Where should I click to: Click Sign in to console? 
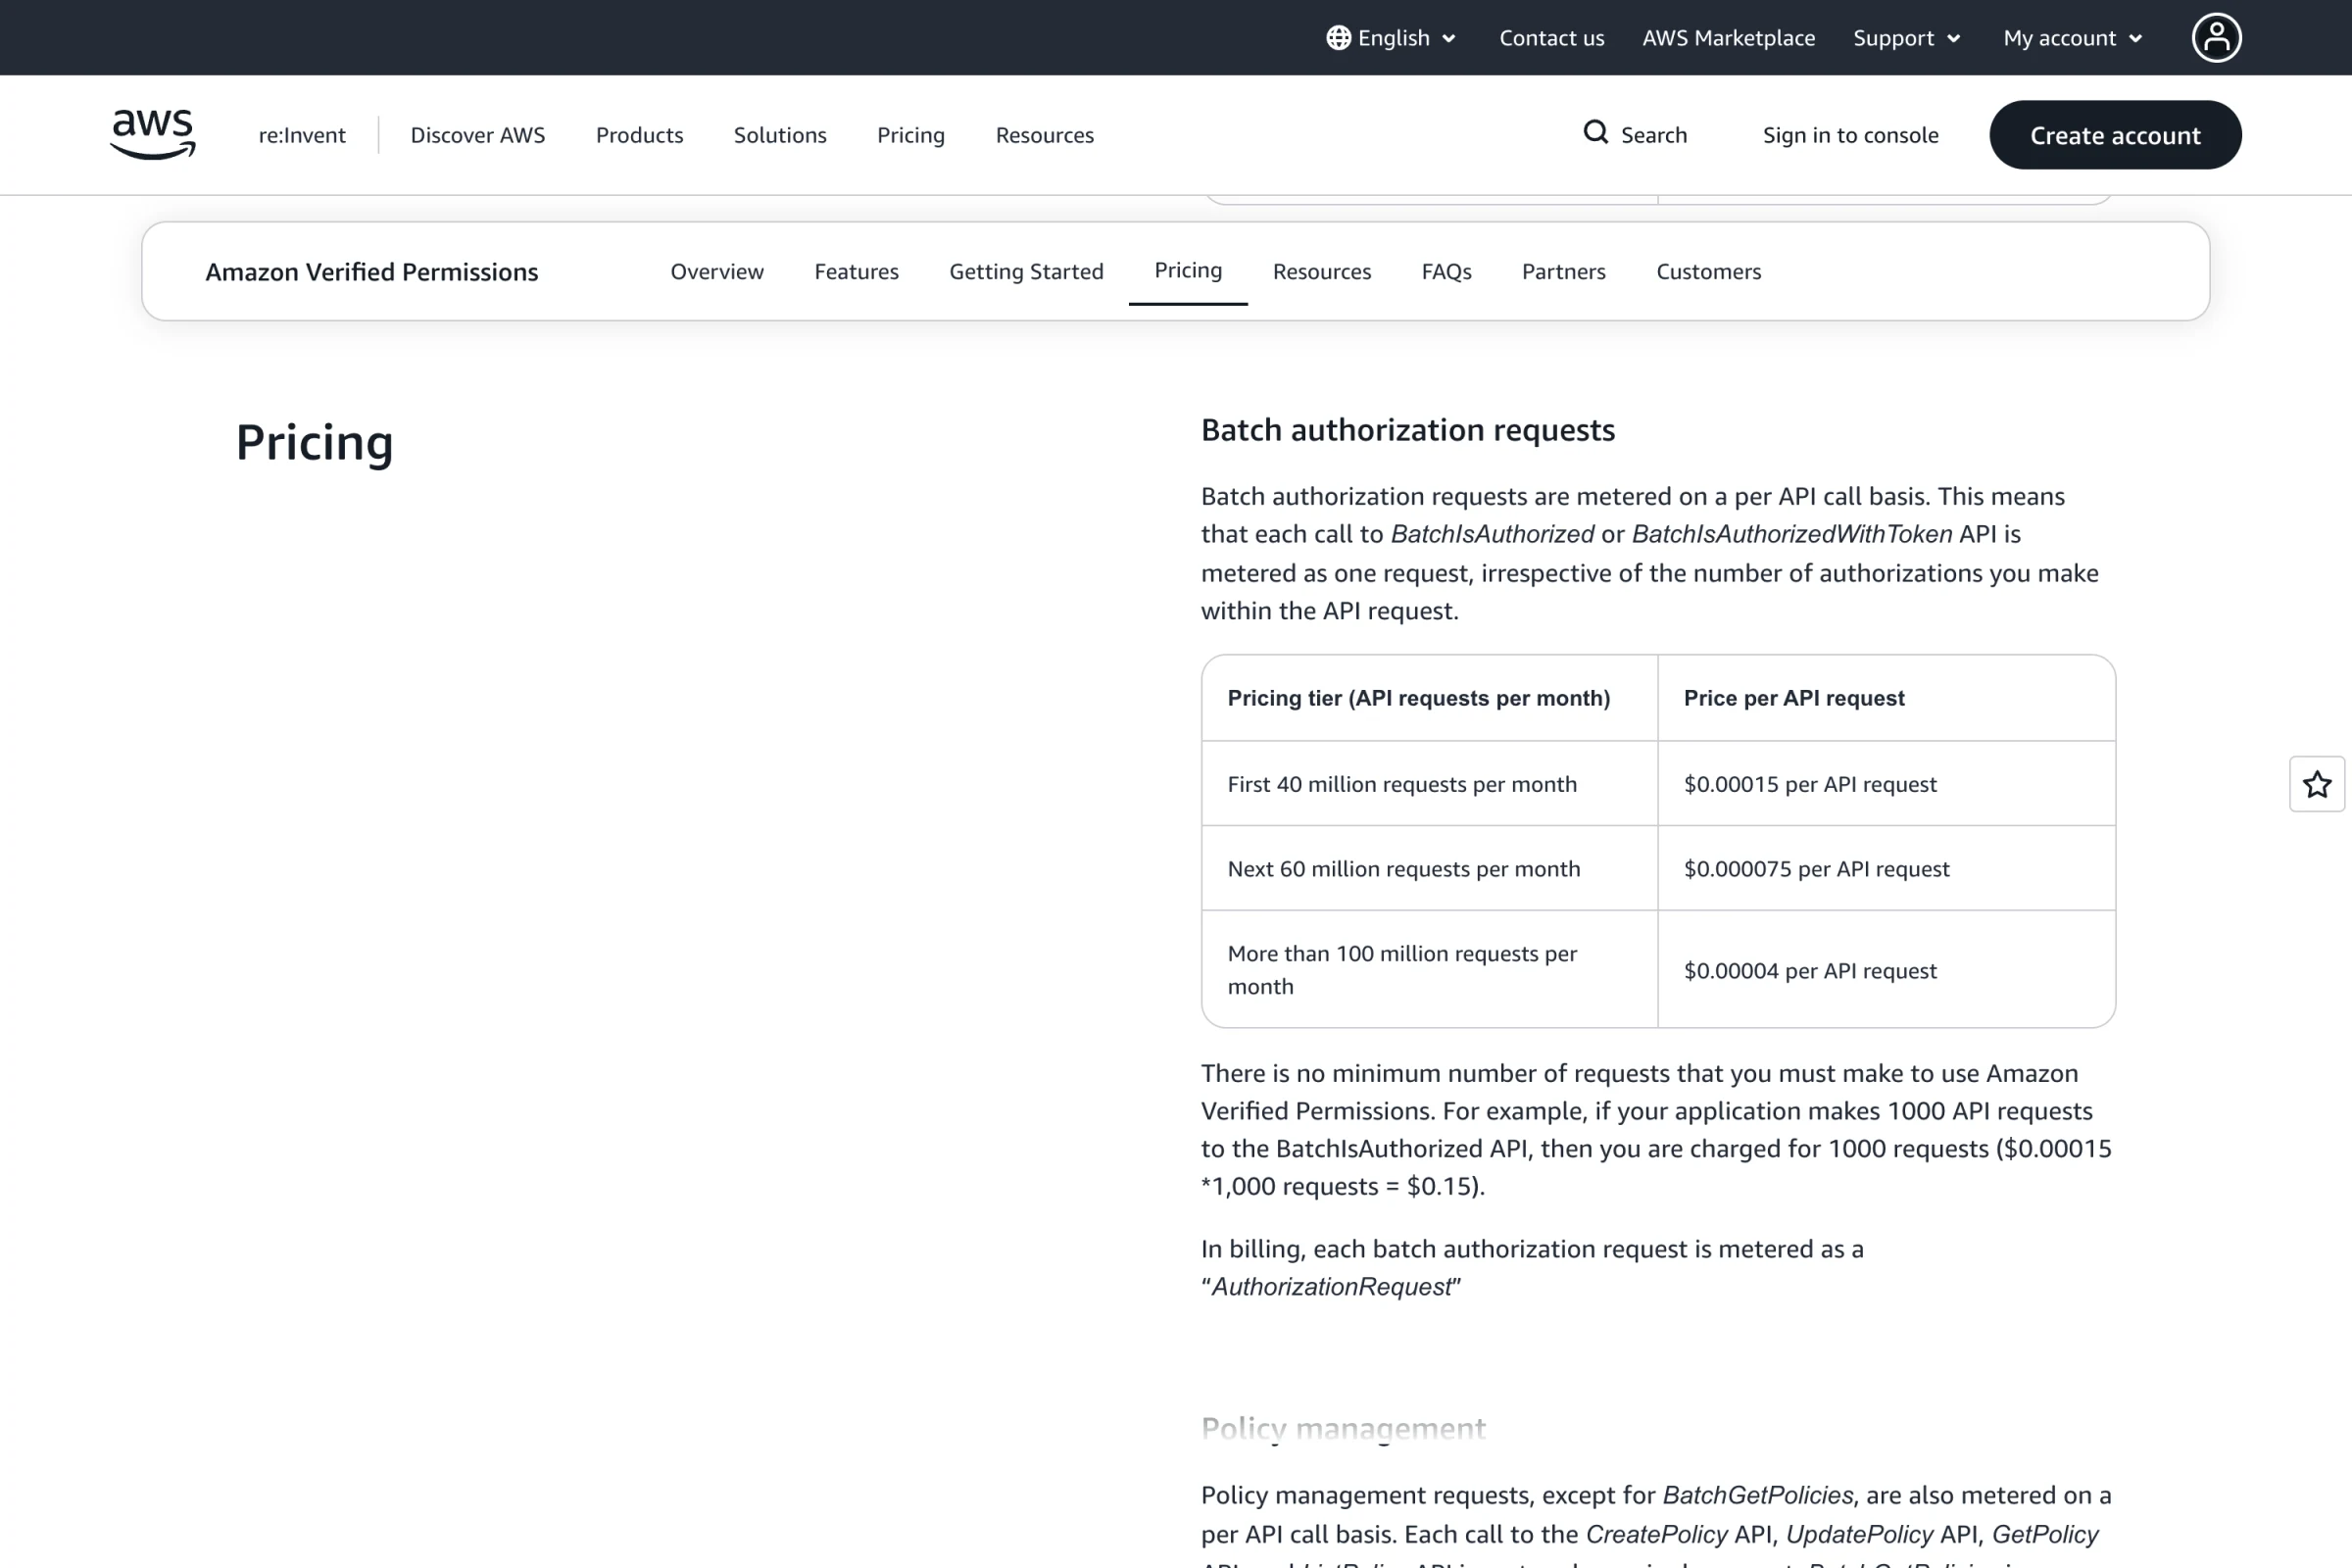(1850, 135)
